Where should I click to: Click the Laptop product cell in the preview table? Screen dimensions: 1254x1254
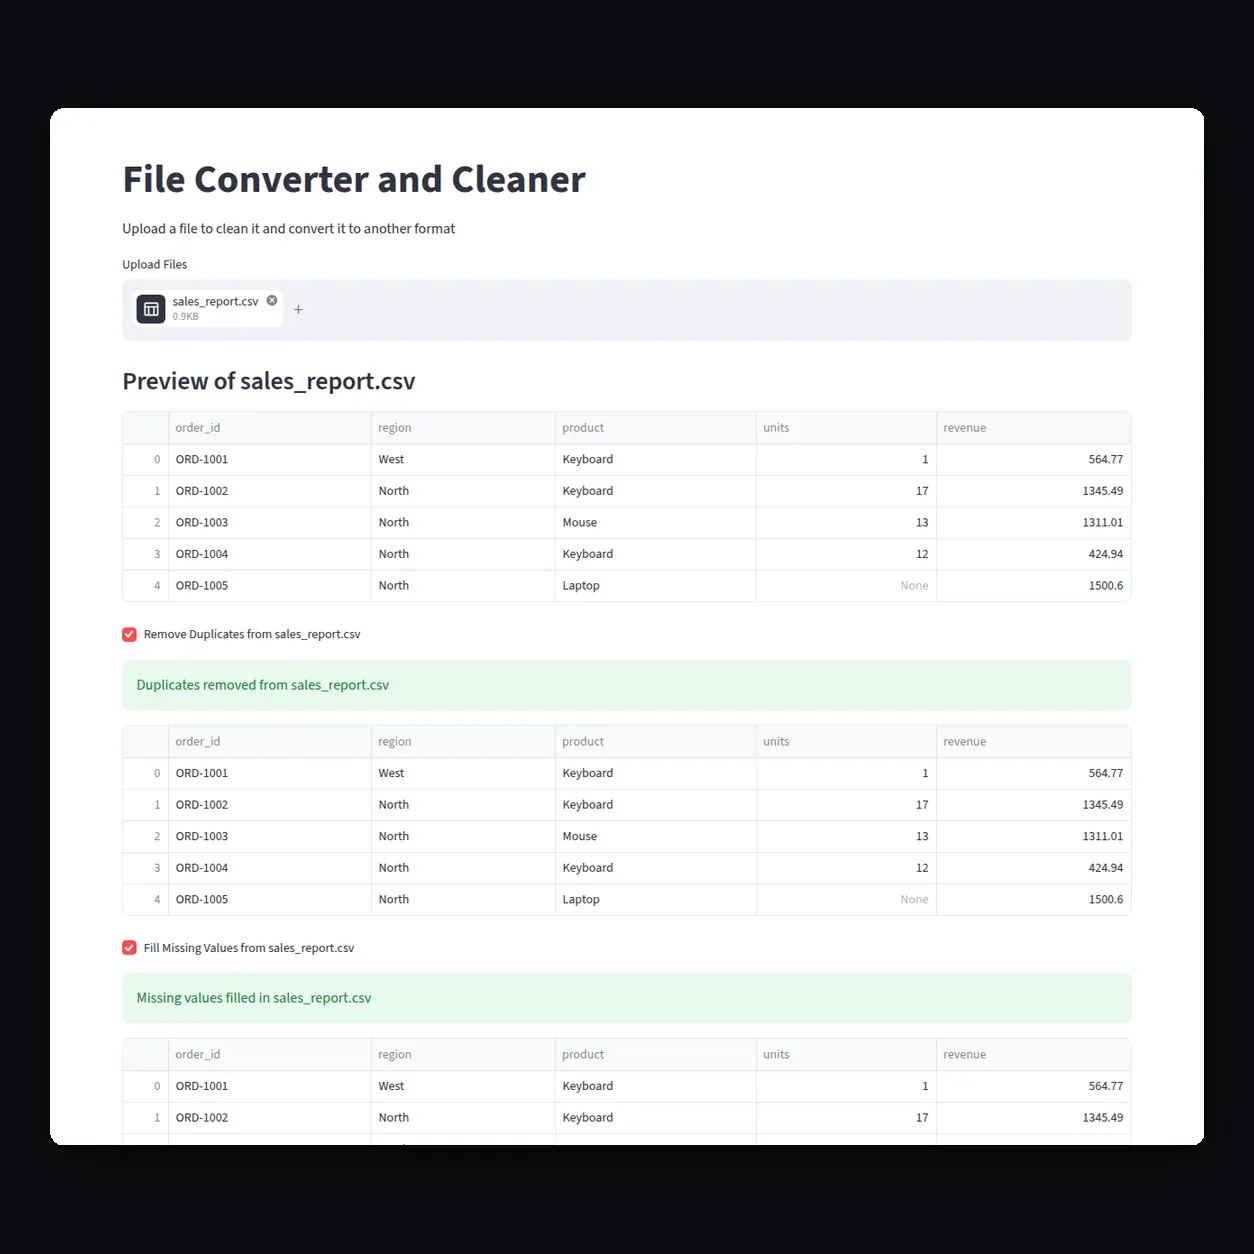tap(655, 586)
